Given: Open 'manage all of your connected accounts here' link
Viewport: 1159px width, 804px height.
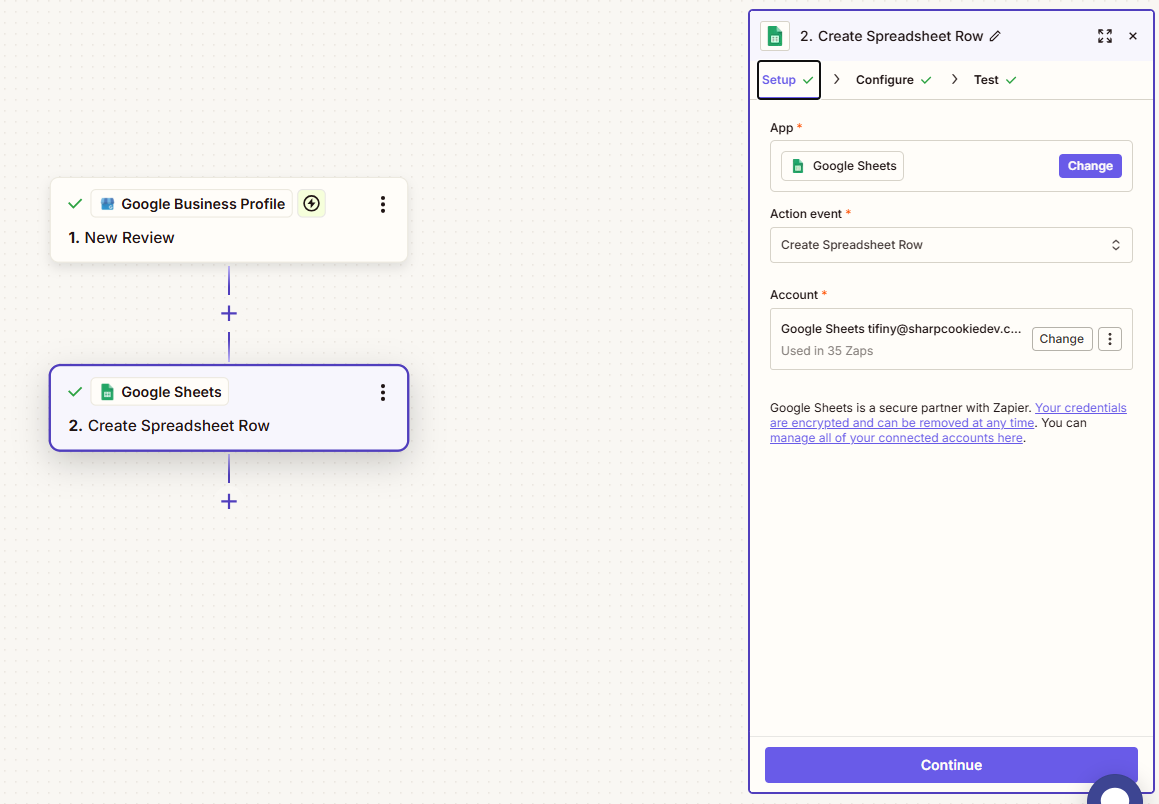Looking at the screenshot, I should tap(896, 438).
